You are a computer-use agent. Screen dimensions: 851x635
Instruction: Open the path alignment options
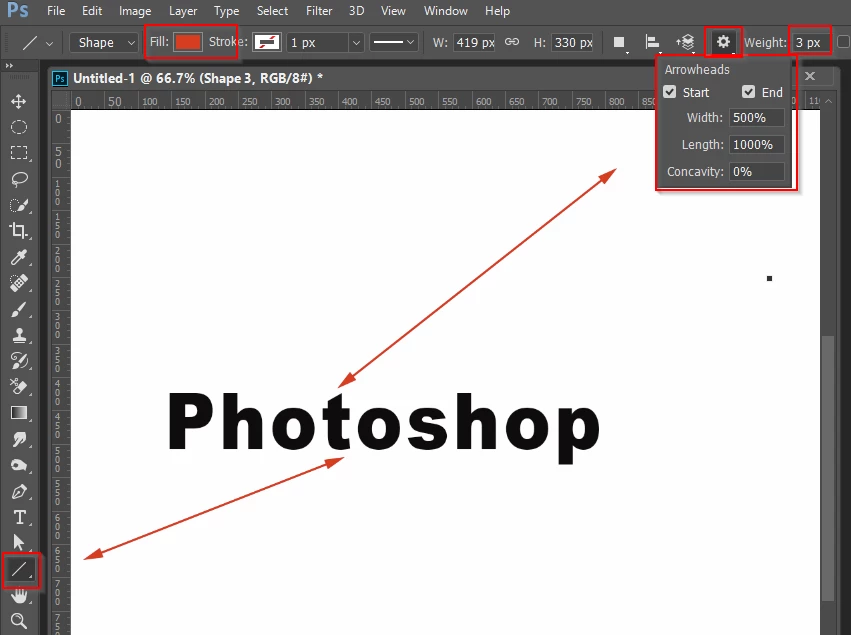point(652,42)
